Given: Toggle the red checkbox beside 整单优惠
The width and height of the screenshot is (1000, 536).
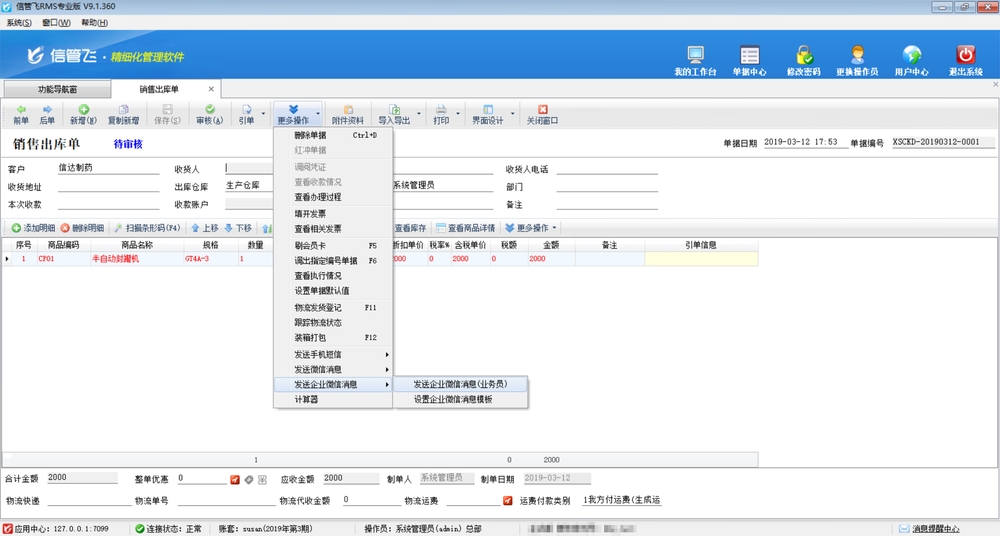Looking at the screenshot, I should [x=235, y=479].
